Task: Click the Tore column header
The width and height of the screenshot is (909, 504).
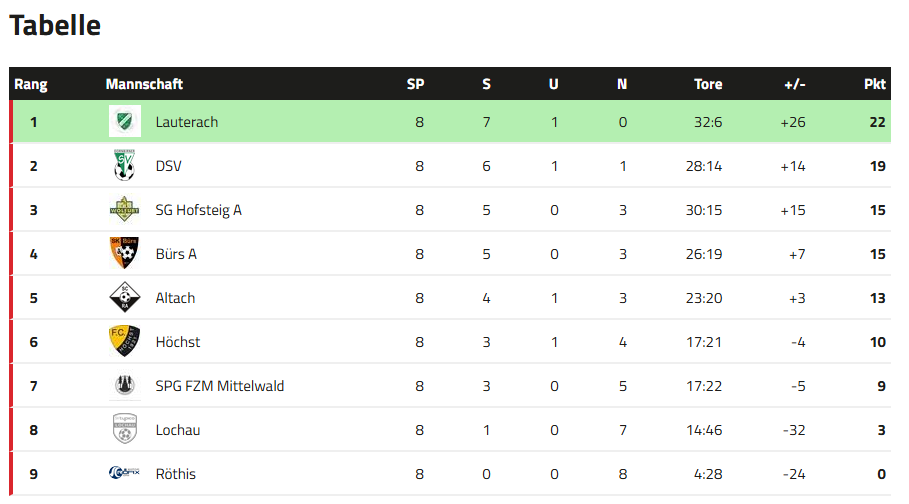Action: pos(708,84)
